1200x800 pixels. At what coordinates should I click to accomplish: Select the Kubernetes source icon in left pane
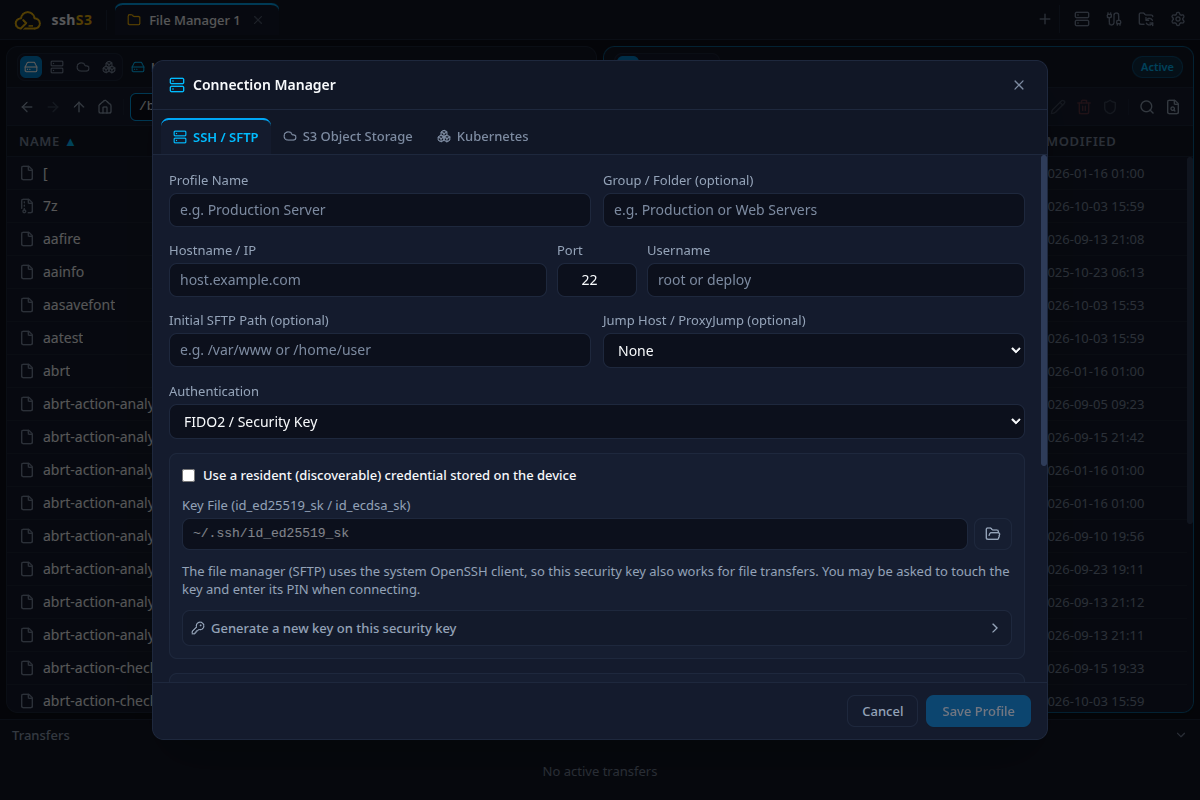point(109,67)
